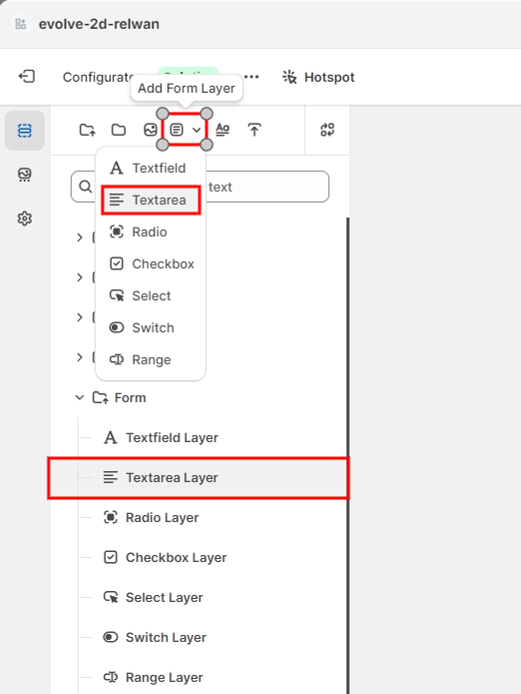
Task: Open the form layer dropdown chevron
Action: pos(197,130)
